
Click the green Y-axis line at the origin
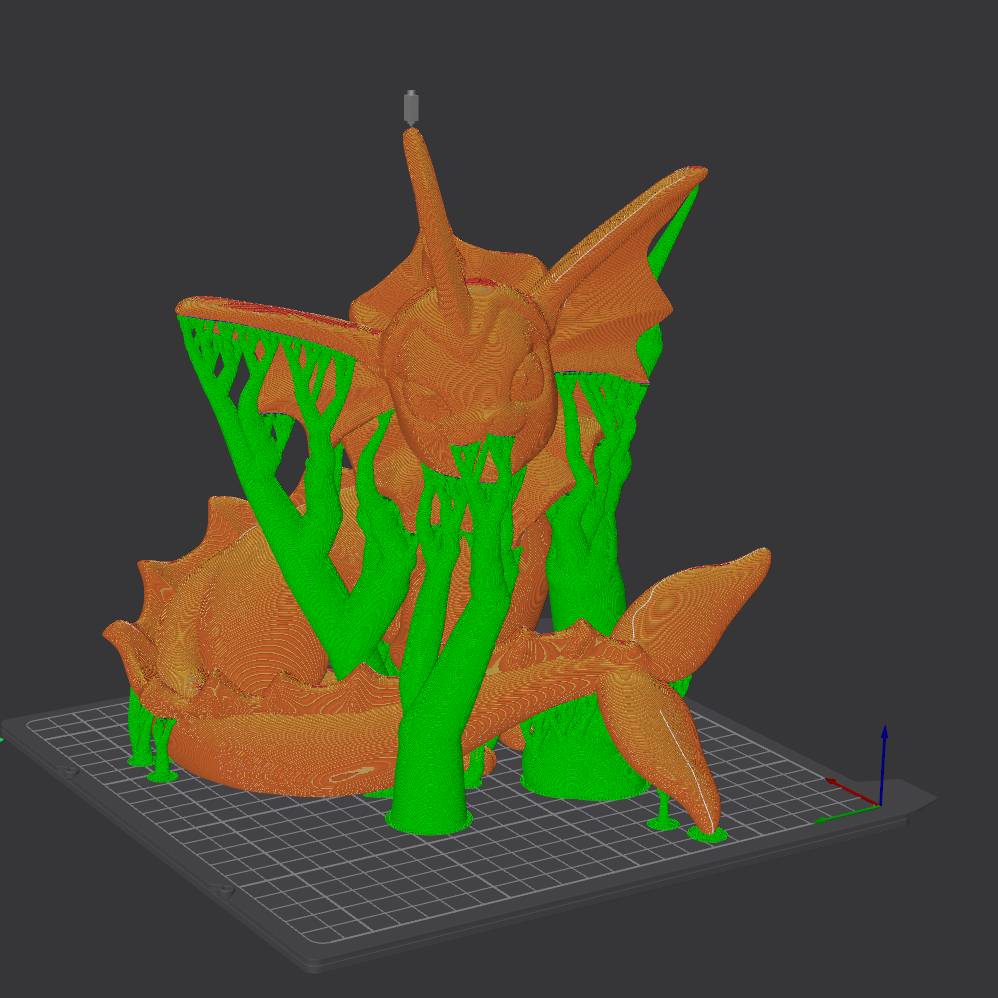pos(847,814)
